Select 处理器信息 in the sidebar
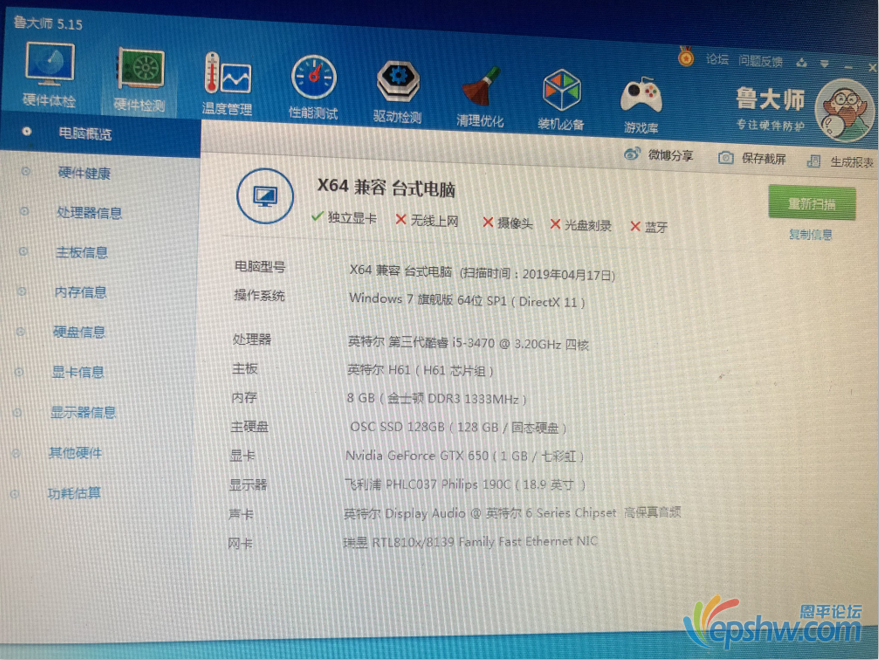The image size is (879, 660). 89,213
